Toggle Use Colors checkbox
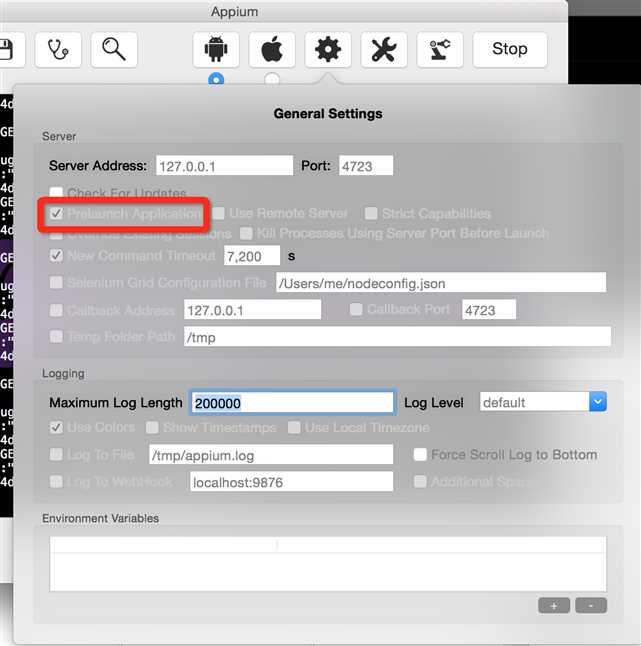 (x=56, y=427)
